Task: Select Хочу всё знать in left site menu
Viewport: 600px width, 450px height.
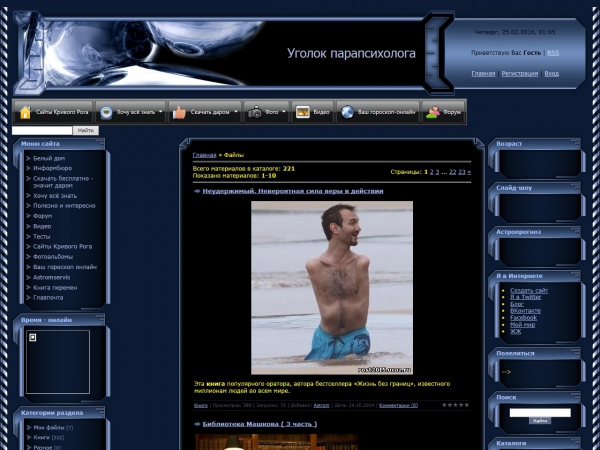Action: tap(55, 196)
